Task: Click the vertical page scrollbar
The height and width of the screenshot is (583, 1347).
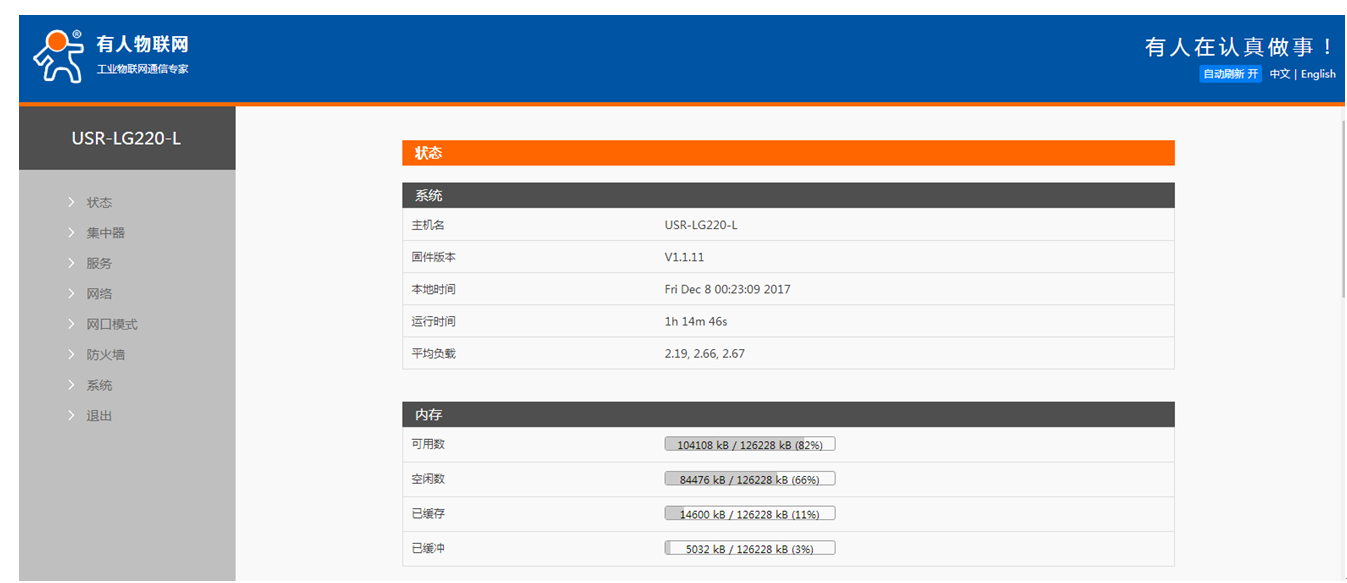Action: pos(1342,210)
